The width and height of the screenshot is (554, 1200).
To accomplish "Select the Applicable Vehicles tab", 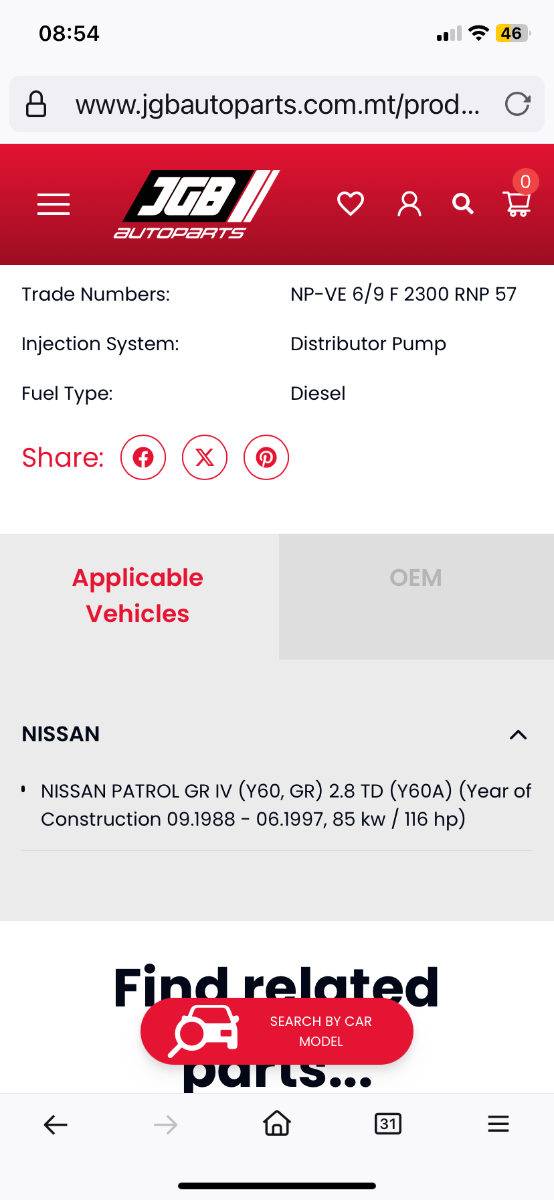I will coord(138,596).
